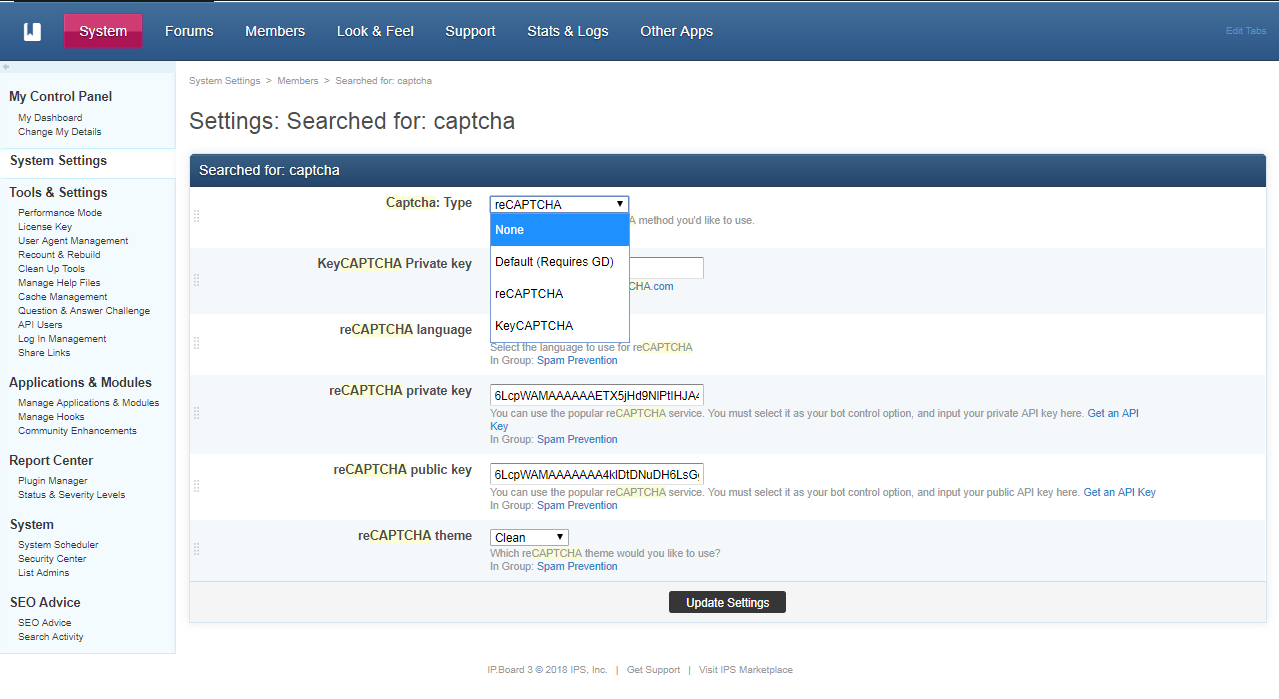Image resolution: width=1279 pixels, height=699 pixels.
Task: Click the drag handle beside KeyCAPTCHA Private key
Action: coord(196,280)
